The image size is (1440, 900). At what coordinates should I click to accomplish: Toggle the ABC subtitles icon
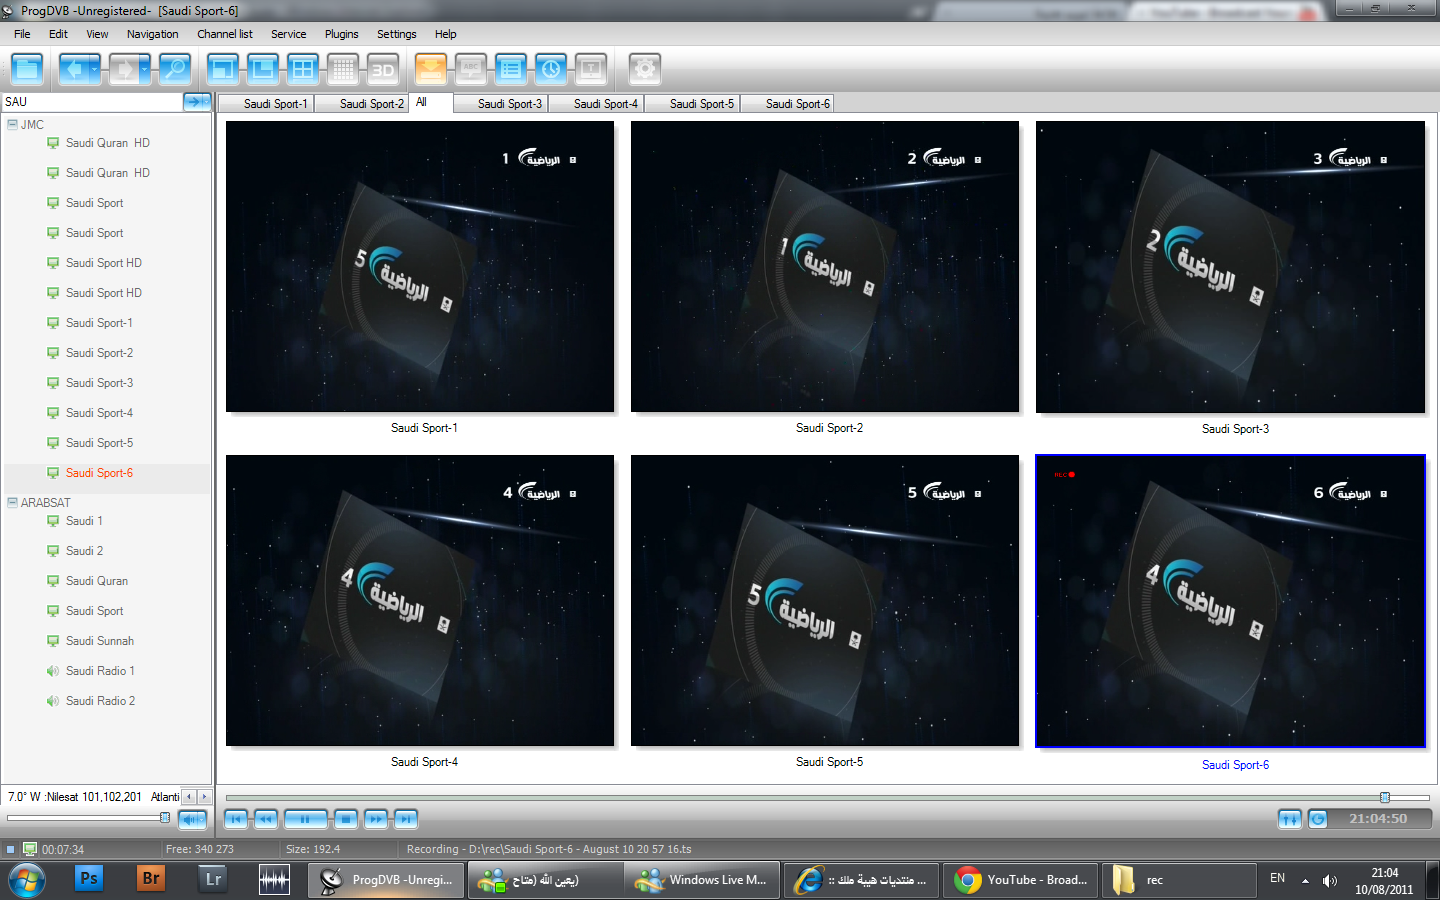(x=471, y=69)
